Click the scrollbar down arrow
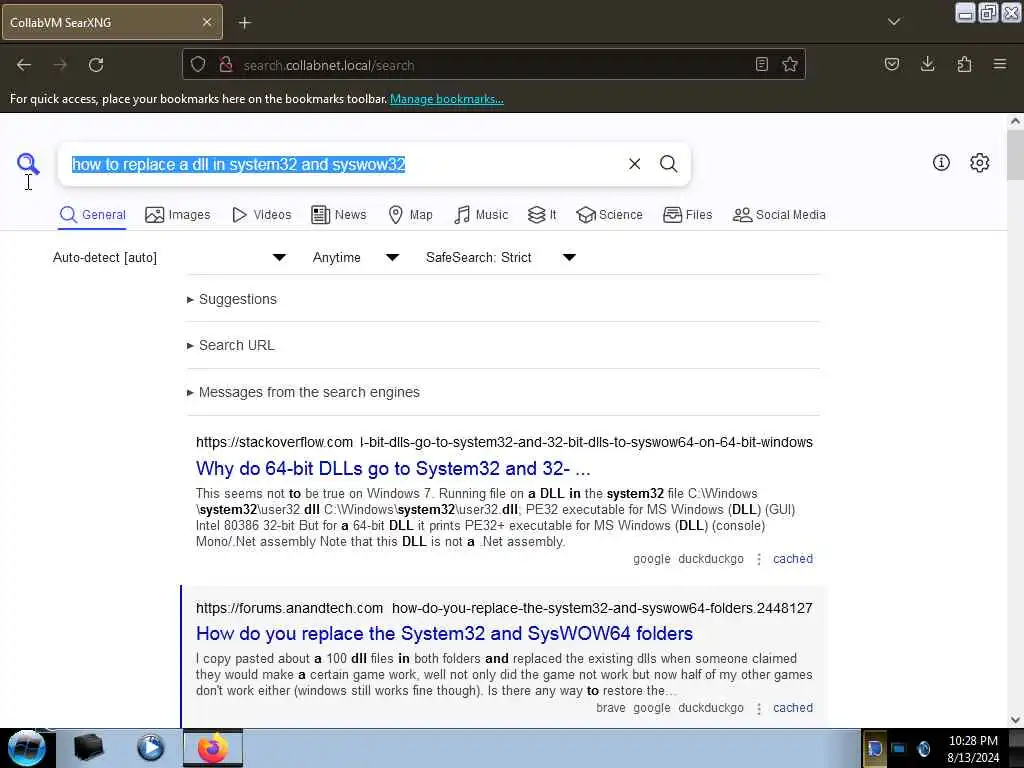This screenshot has height=768, width=1024. click(x=1015, y=720)
